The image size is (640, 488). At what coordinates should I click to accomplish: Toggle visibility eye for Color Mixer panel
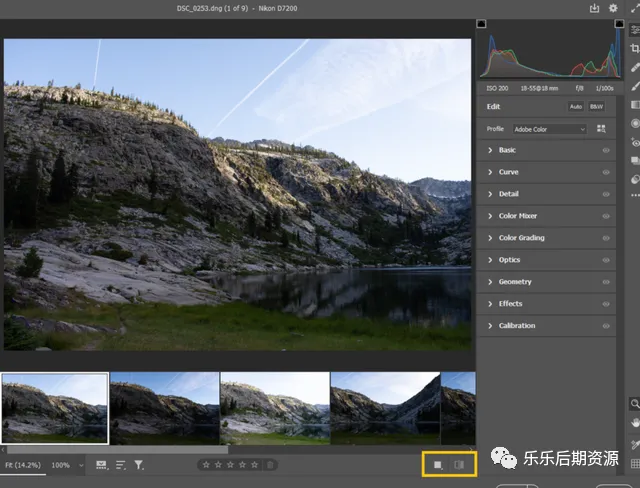[x=606, y=216]
